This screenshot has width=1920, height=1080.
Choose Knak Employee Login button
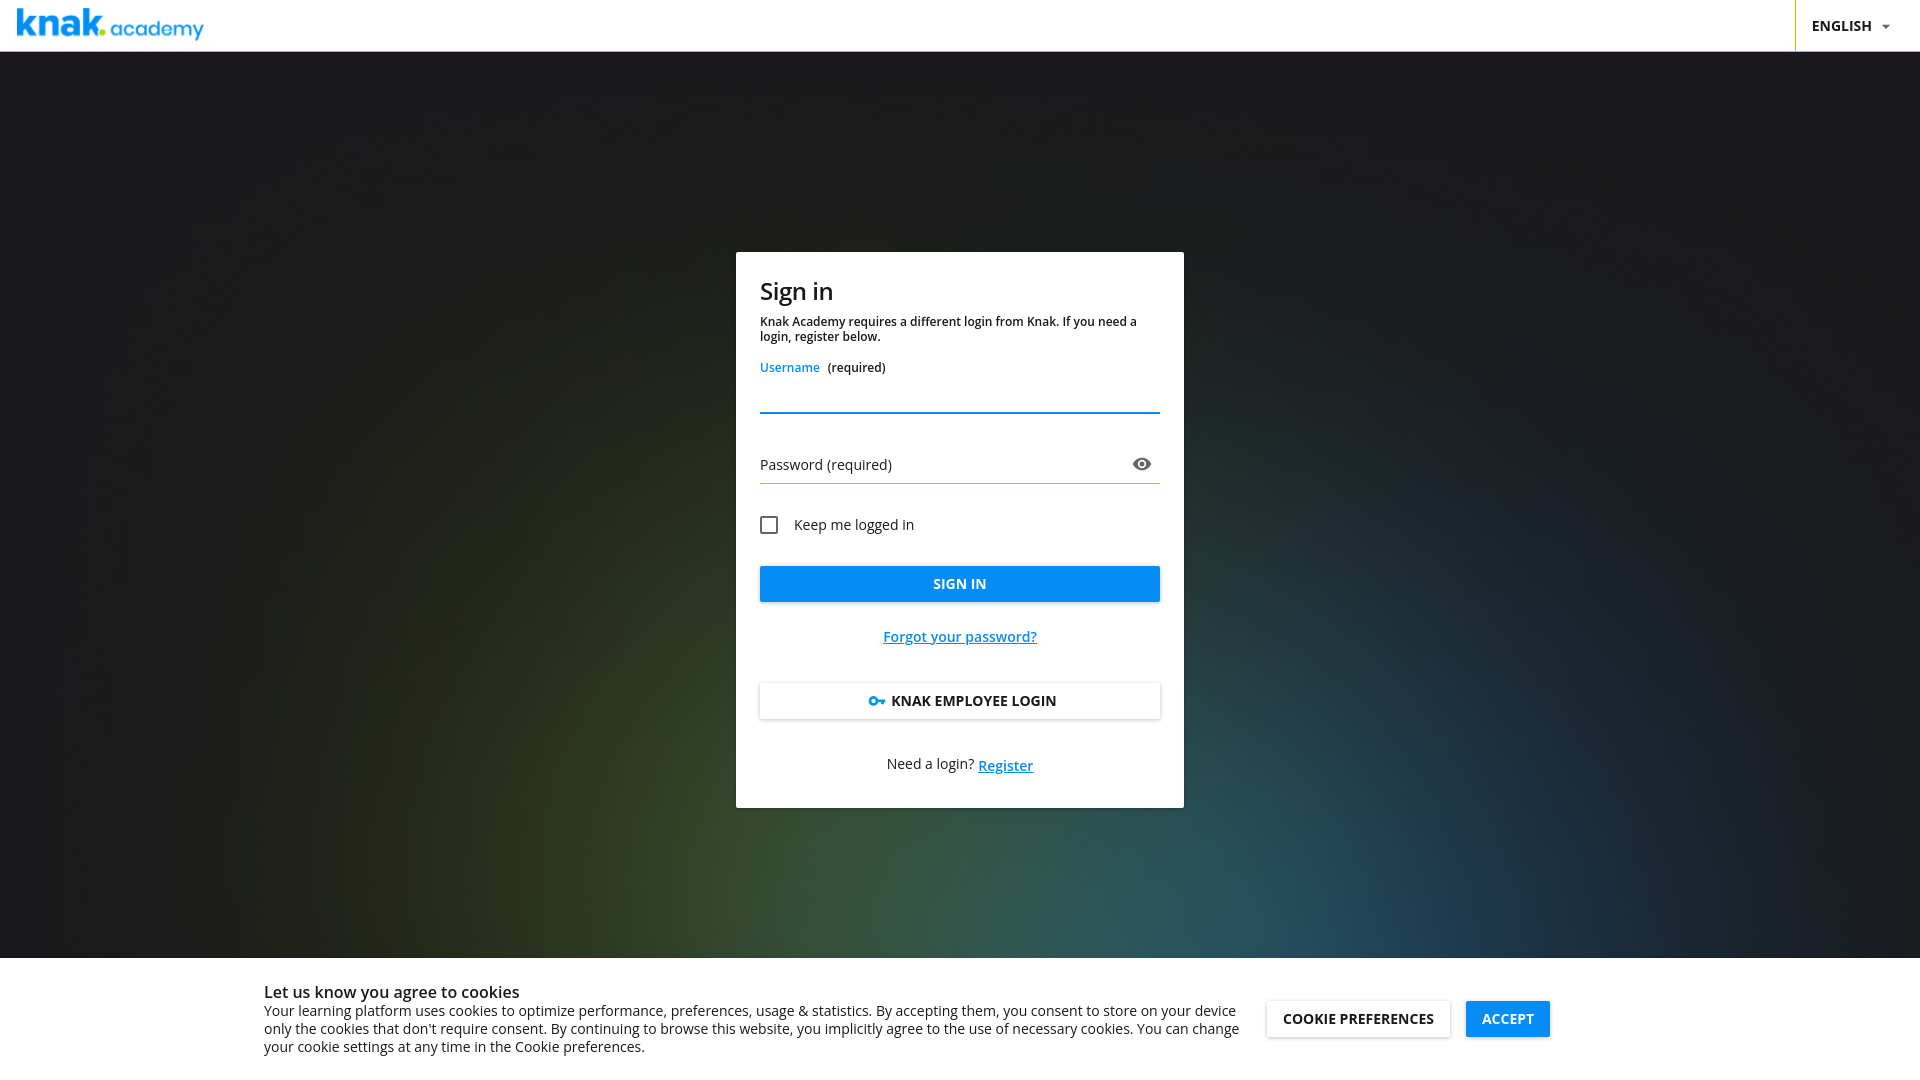960,701
